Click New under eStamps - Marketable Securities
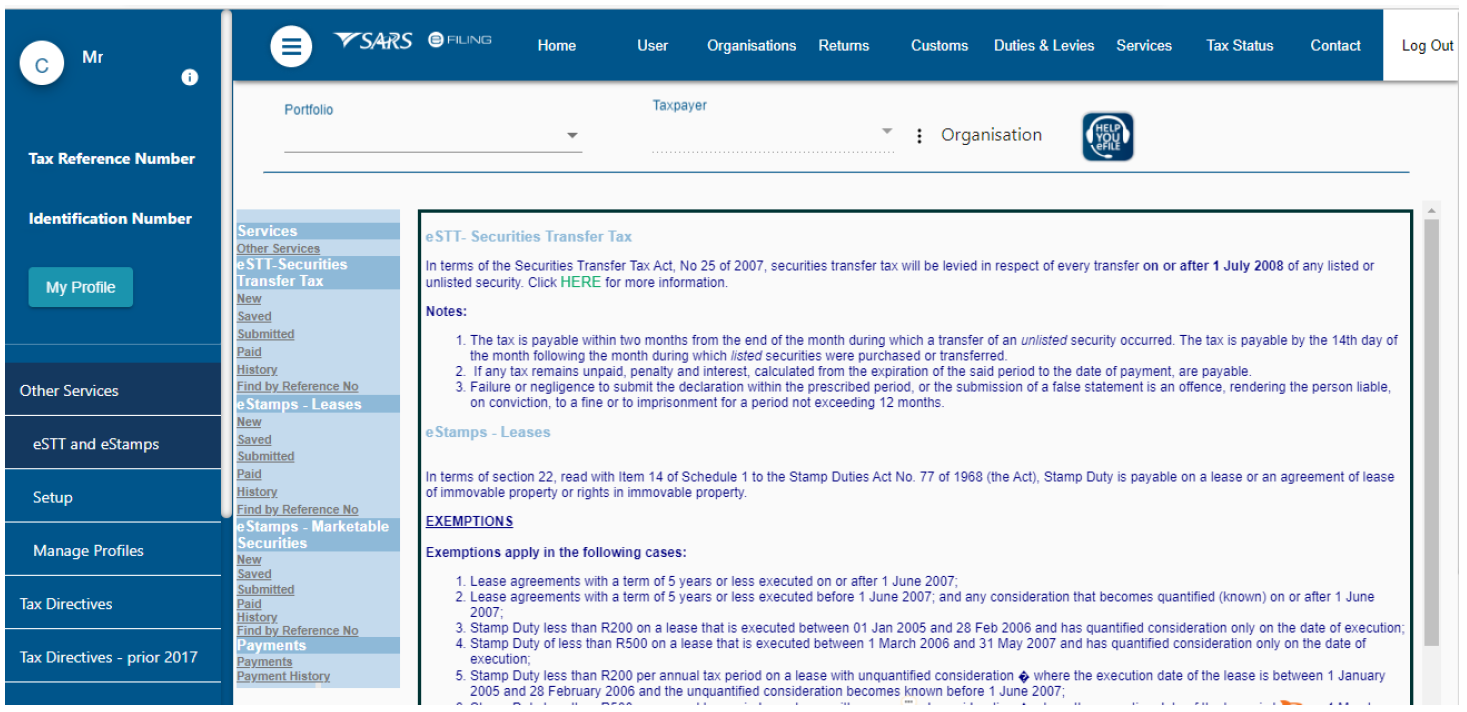The height and width of the screenshot is (712, 1467). click(x=249, y=560)
